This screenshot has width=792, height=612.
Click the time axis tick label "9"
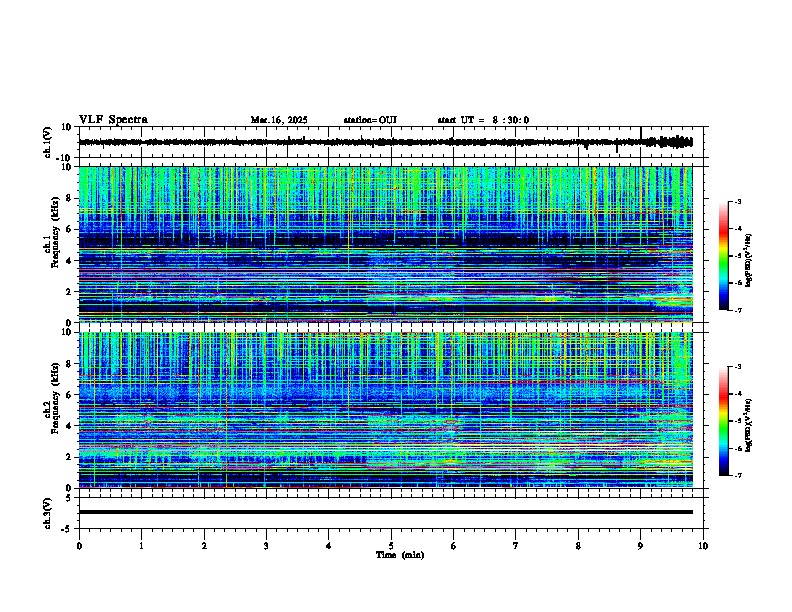pos(640,546)
